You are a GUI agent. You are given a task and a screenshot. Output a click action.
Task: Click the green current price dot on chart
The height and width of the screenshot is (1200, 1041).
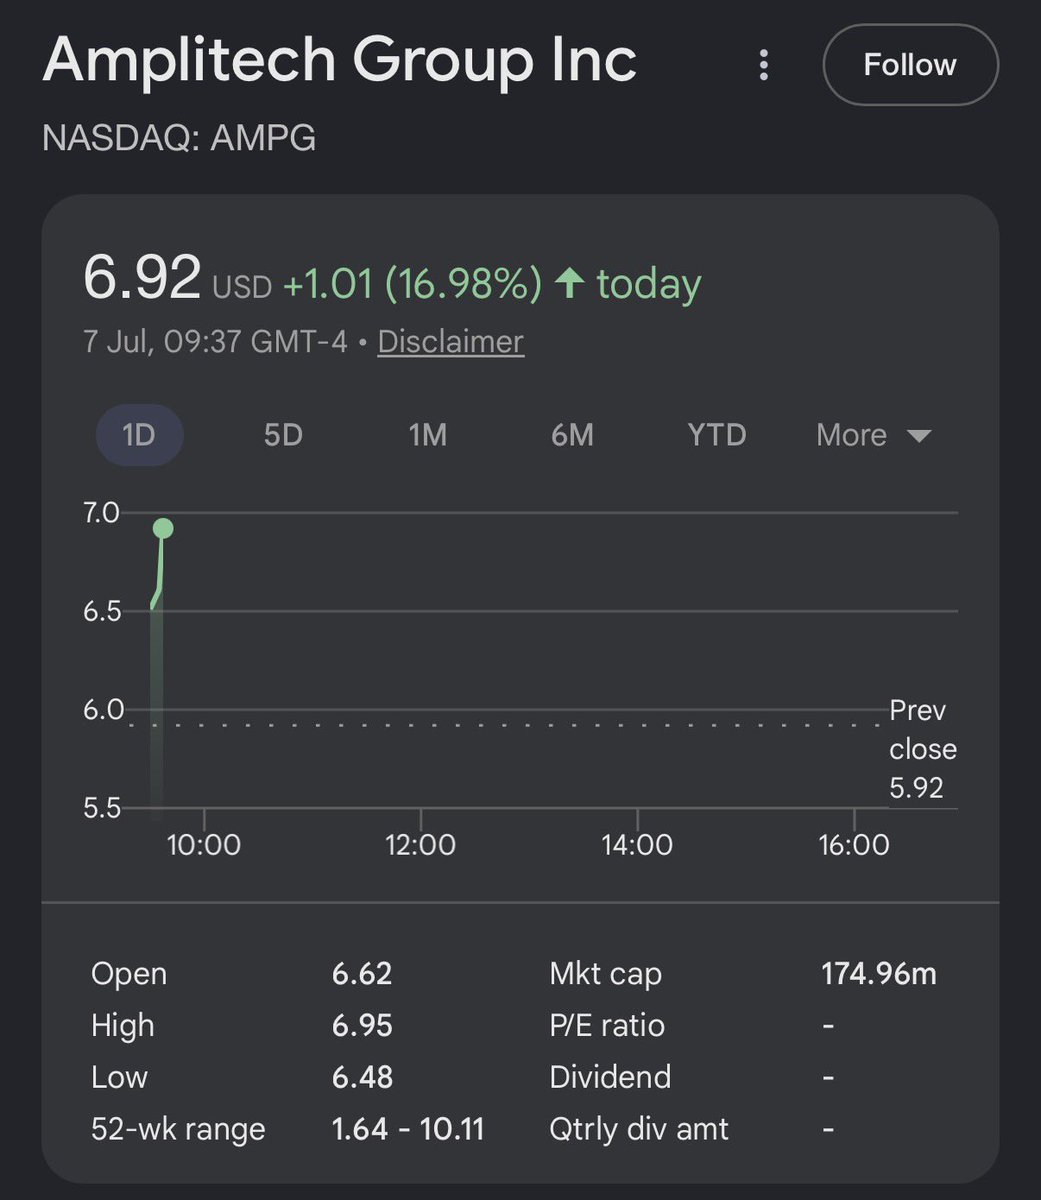click(x=163, y=528)
